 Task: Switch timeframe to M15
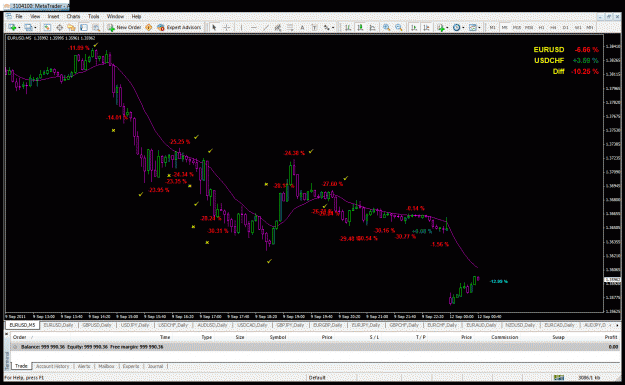coord(517,28)
